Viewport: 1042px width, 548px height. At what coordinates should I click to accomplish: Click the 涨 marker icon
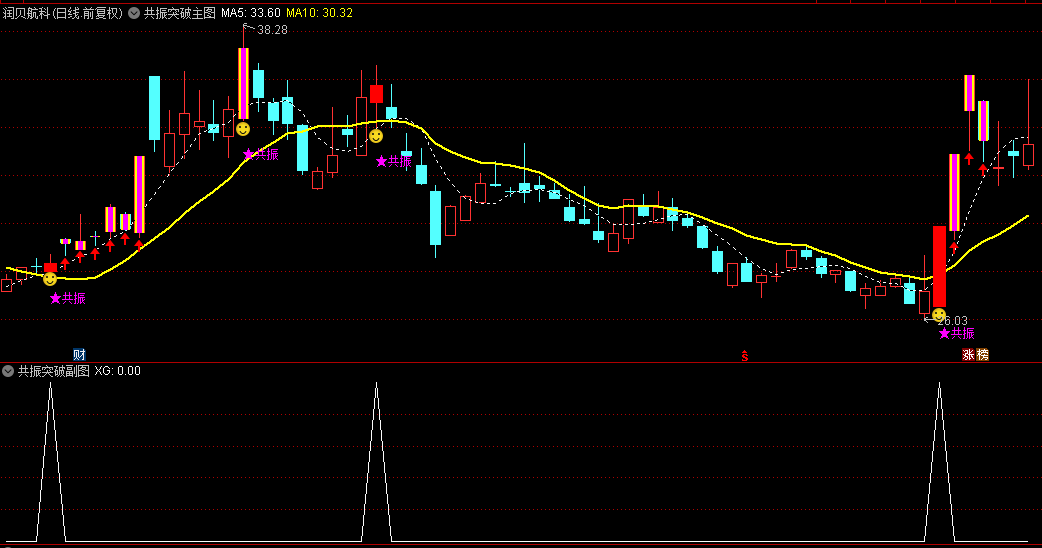coord(968,355)
